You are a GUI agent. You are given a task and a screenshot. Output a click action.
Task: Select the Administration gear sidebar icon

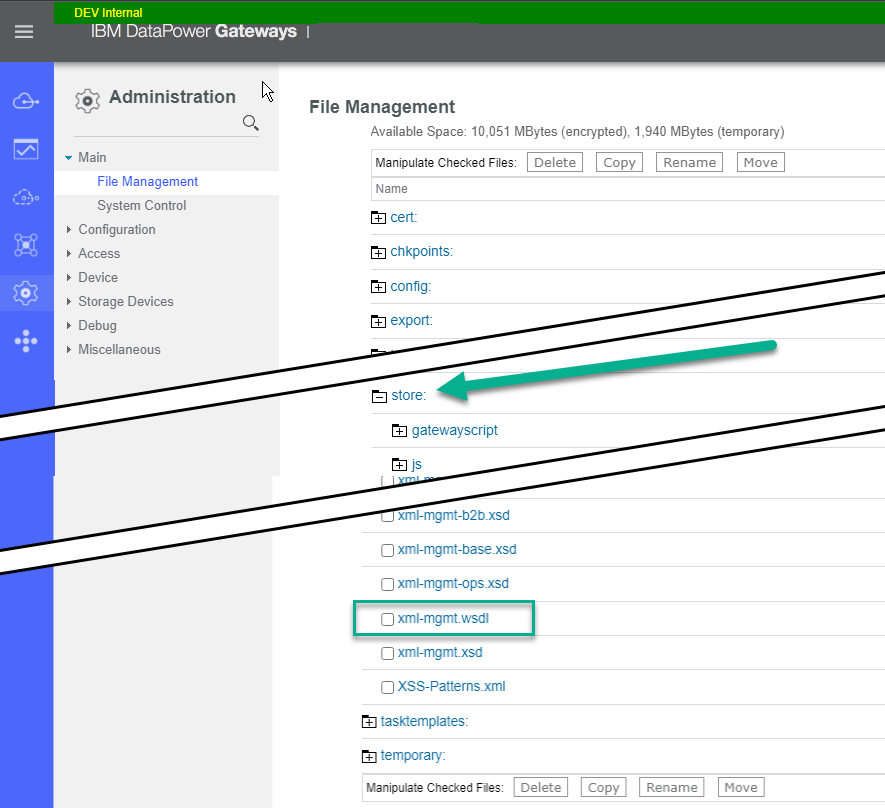pyautogui.click(x=26, y=293)
